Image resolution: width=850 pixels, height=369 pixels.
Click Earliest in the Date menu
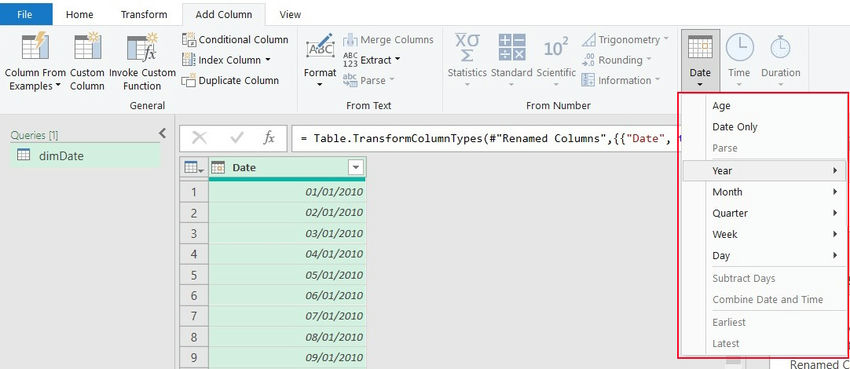(x=763, y=322)
